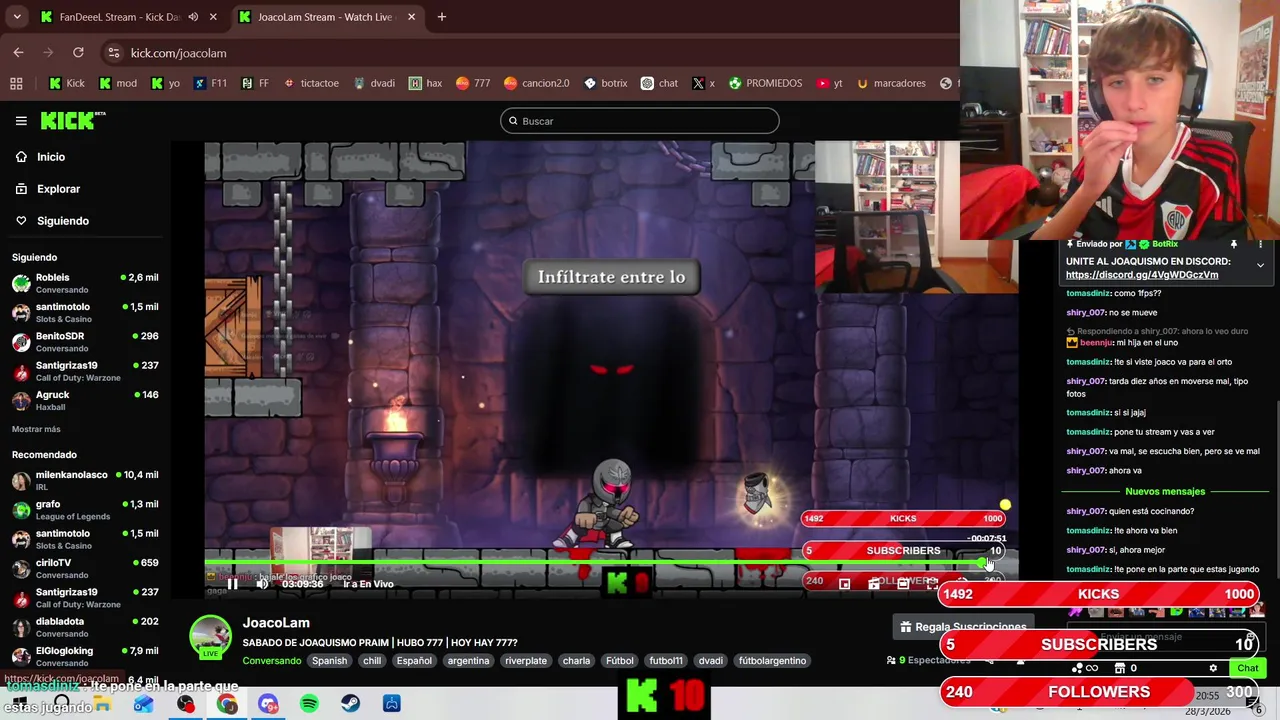
Task: Open the botrix bookmark
Action: (x=605, y=84)
